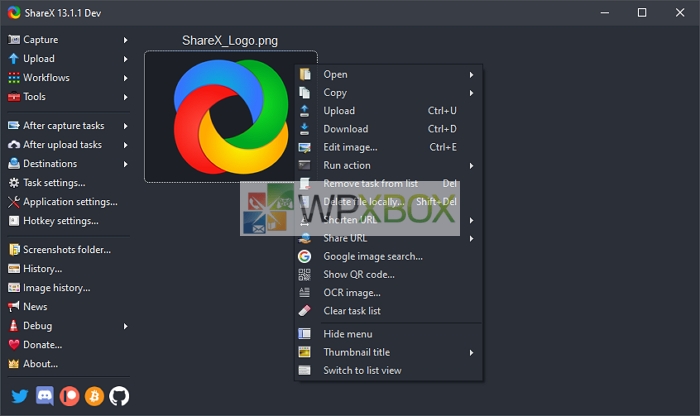Click the Capture camera icon
The height and width of the screenshot is (416, 700).
click(14, 40)
